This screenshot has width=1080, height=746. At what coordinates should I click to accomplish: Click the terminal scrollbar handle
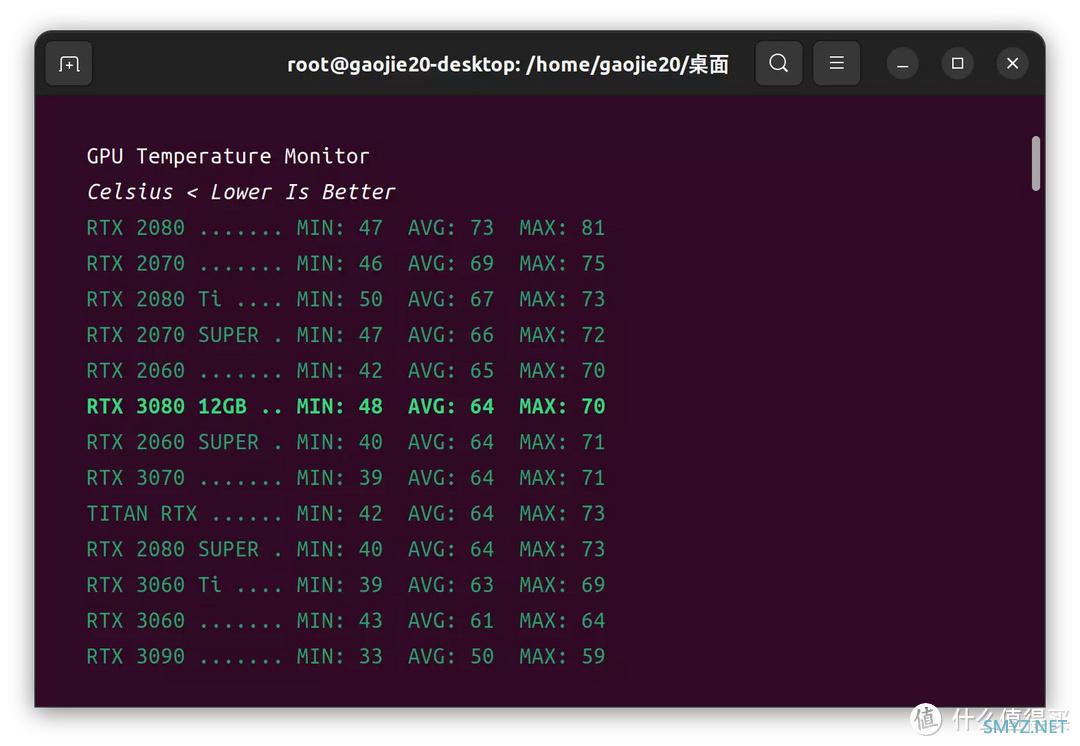click(x=1035, y=163)
